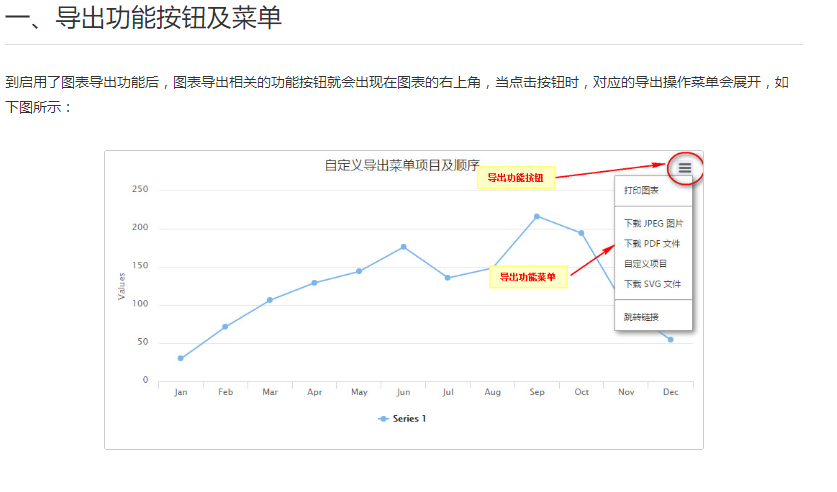Click the Oct x-axis label
This screenshot has width=837, height=492.
tap(582, 392)
